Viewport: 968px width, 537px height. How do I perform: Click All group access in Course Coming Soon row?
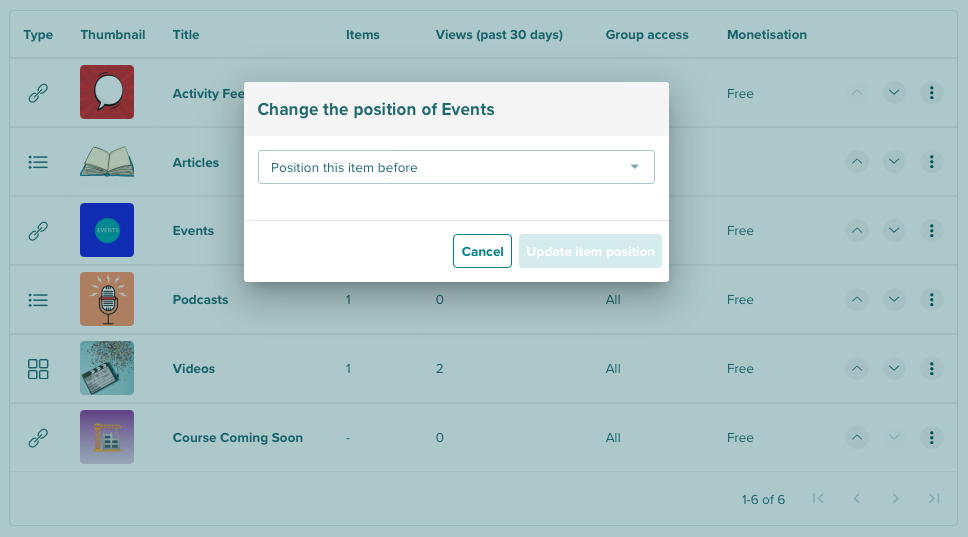pyautogui.click(x=613, y=438)
